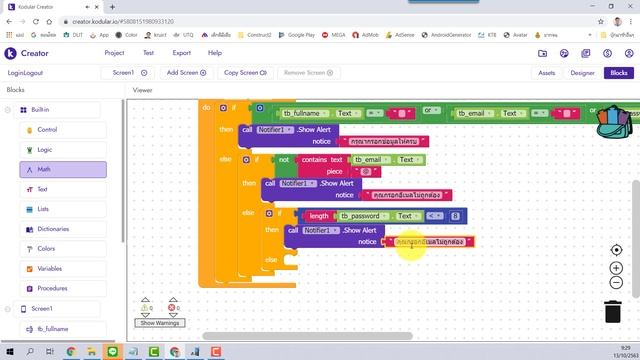Viewport: 640px width, 360px height.
Task: Click the Add Screen button
Action: pyautogui.click(x=186, y=73)
